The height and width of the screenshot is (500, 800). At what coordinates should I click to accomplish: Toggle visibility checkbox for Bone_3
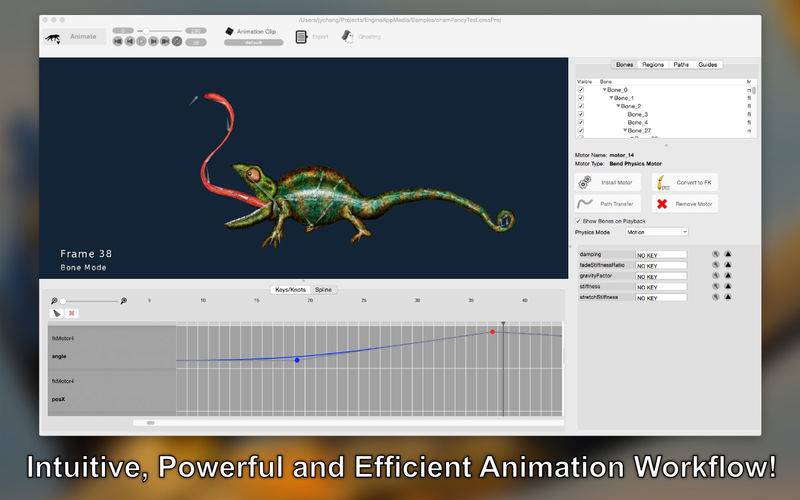[581, 114]
